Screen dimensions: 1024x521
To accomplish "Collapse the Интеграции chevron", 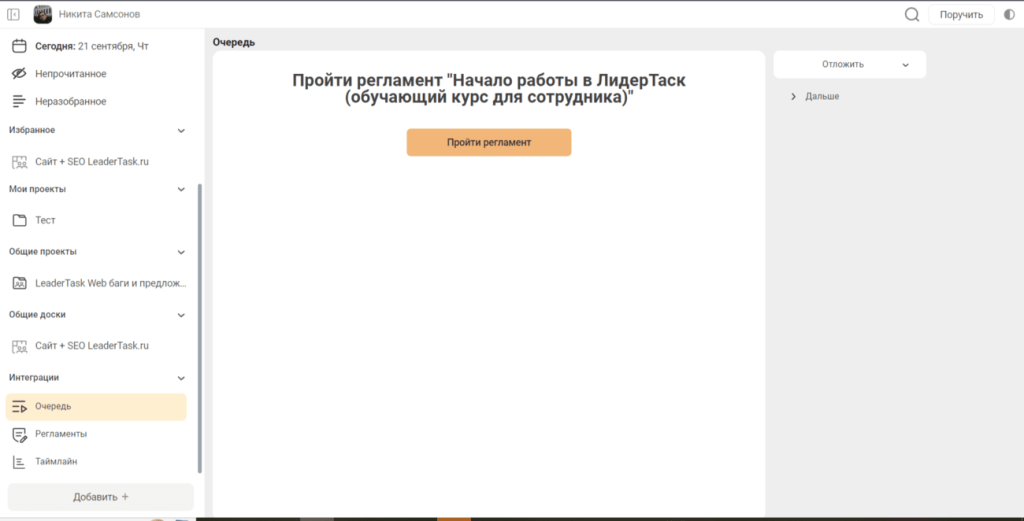I will [181, 378].
